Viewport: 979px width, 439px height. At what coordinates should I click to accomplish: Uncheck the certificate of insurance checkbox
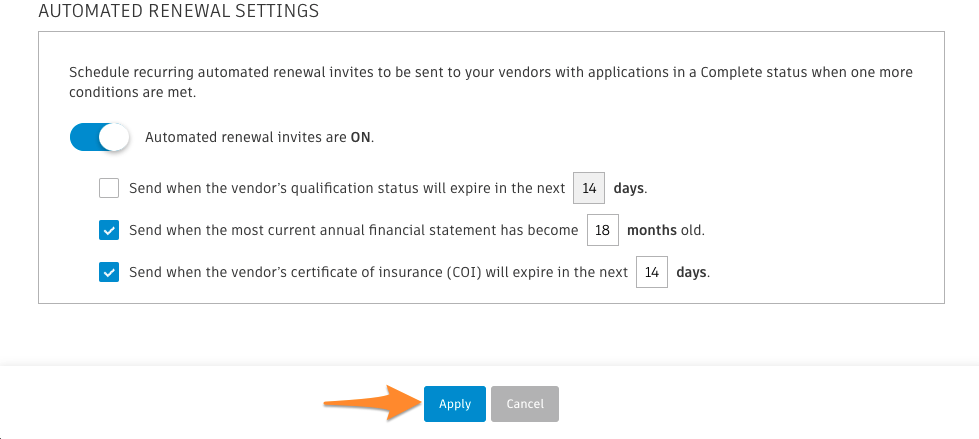coord(109,272)
